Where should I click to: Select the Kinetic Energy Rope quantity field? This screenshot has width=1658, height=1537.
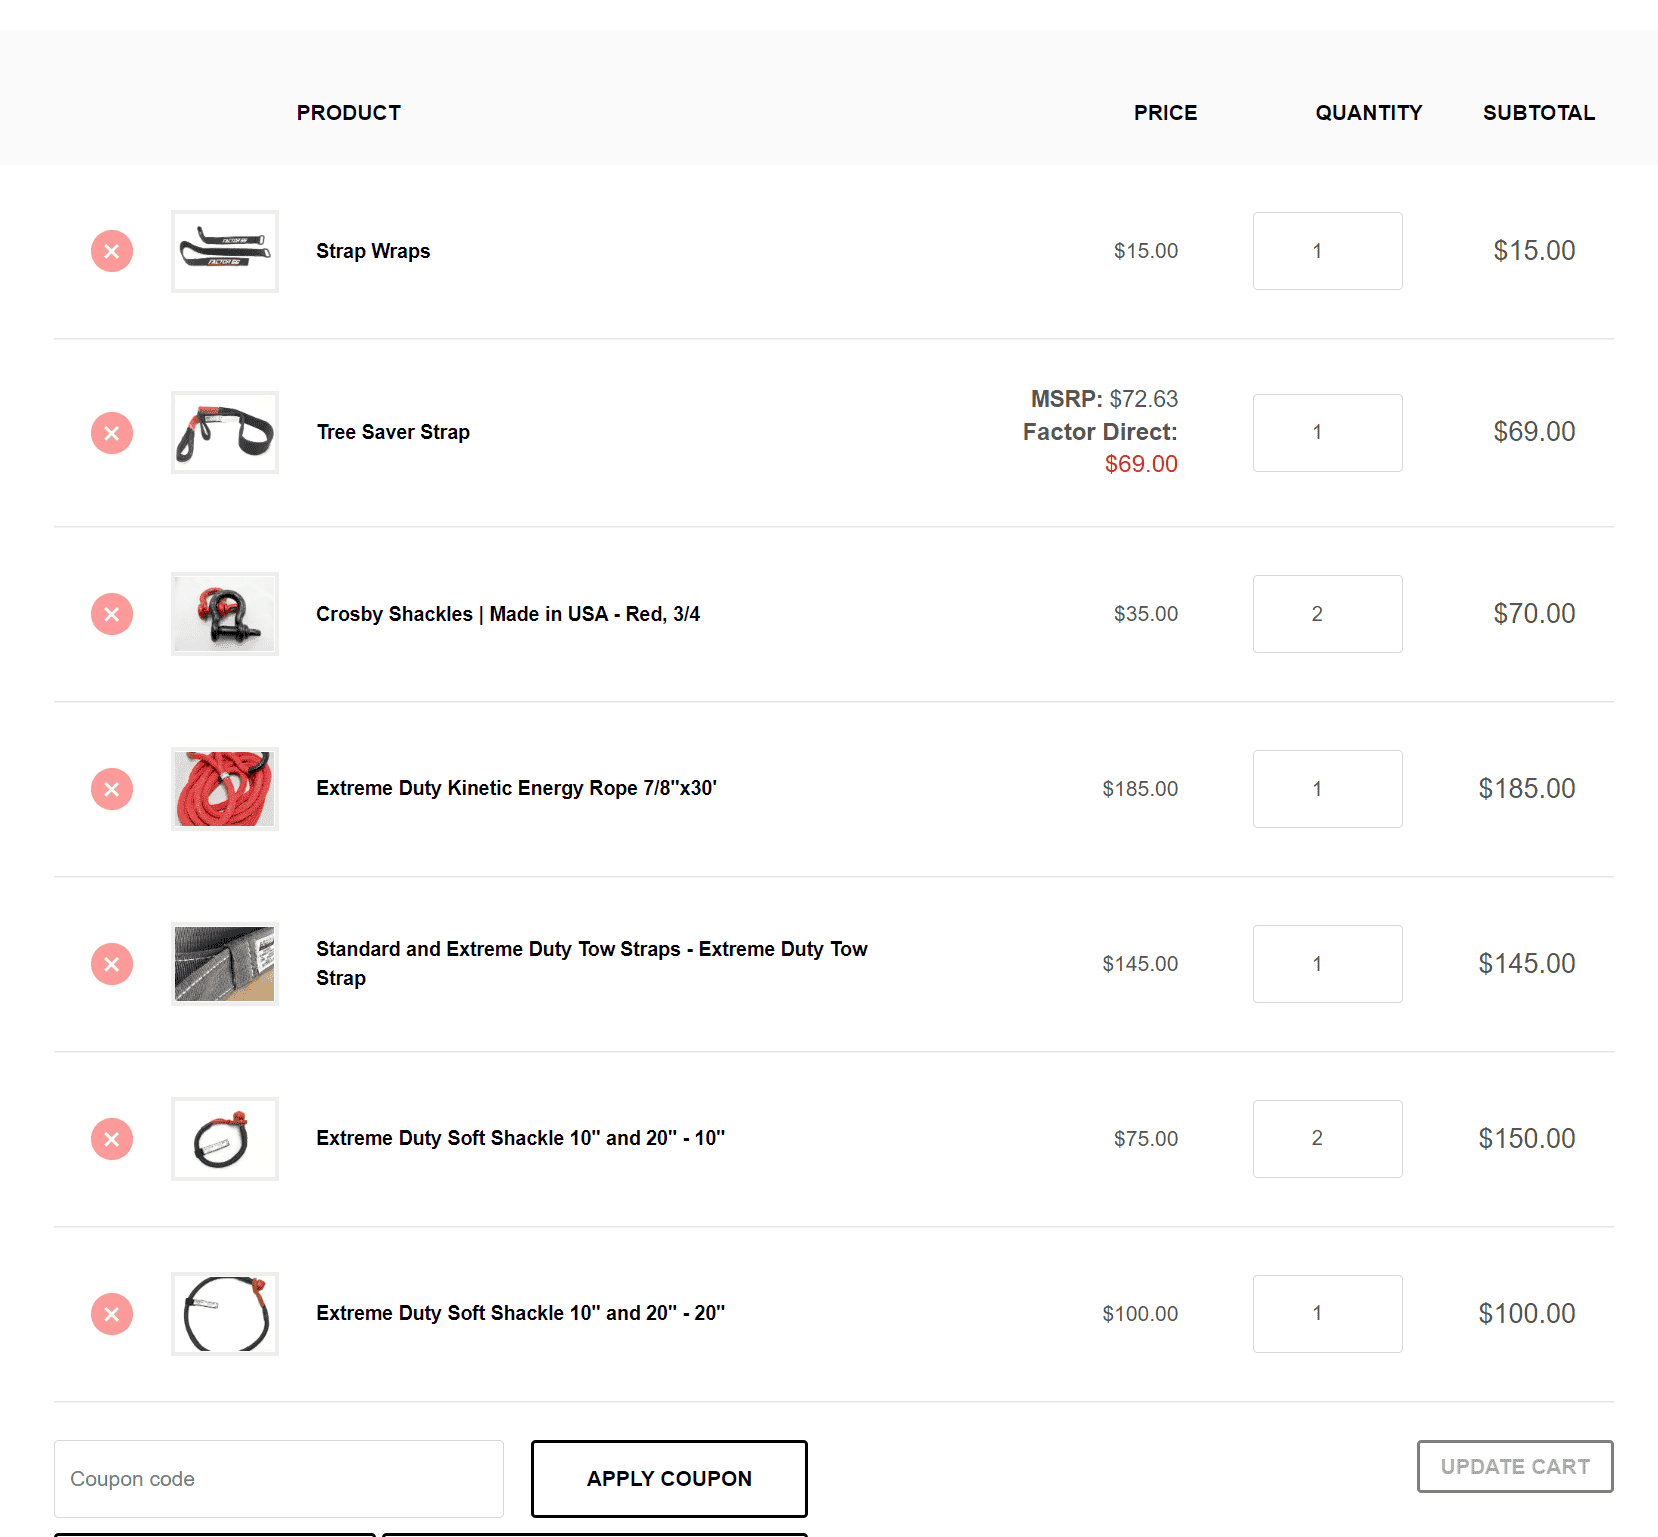pos(1328,789)
